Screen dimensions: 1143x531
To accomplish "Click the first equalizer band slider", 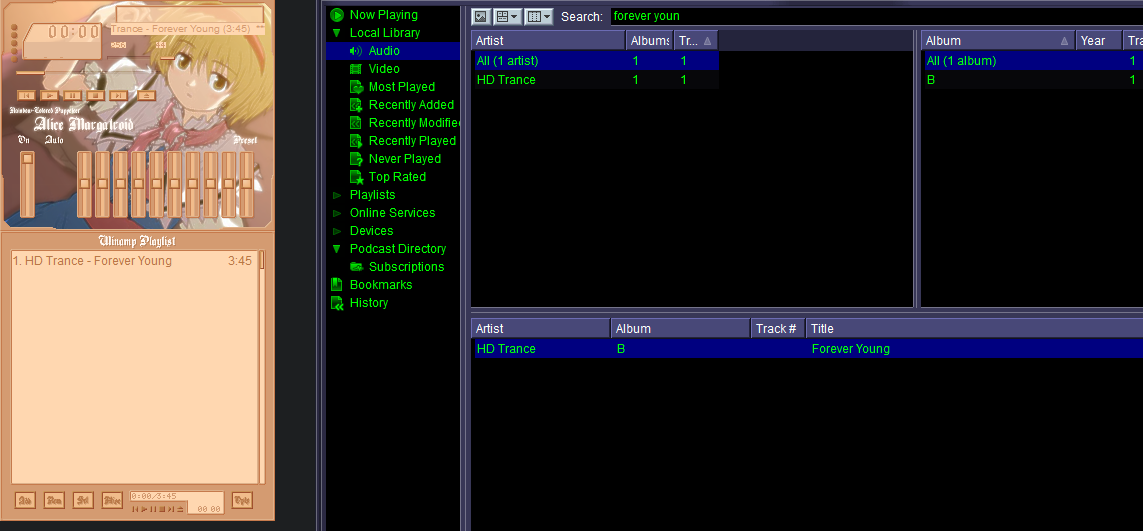I will [85, 185].
